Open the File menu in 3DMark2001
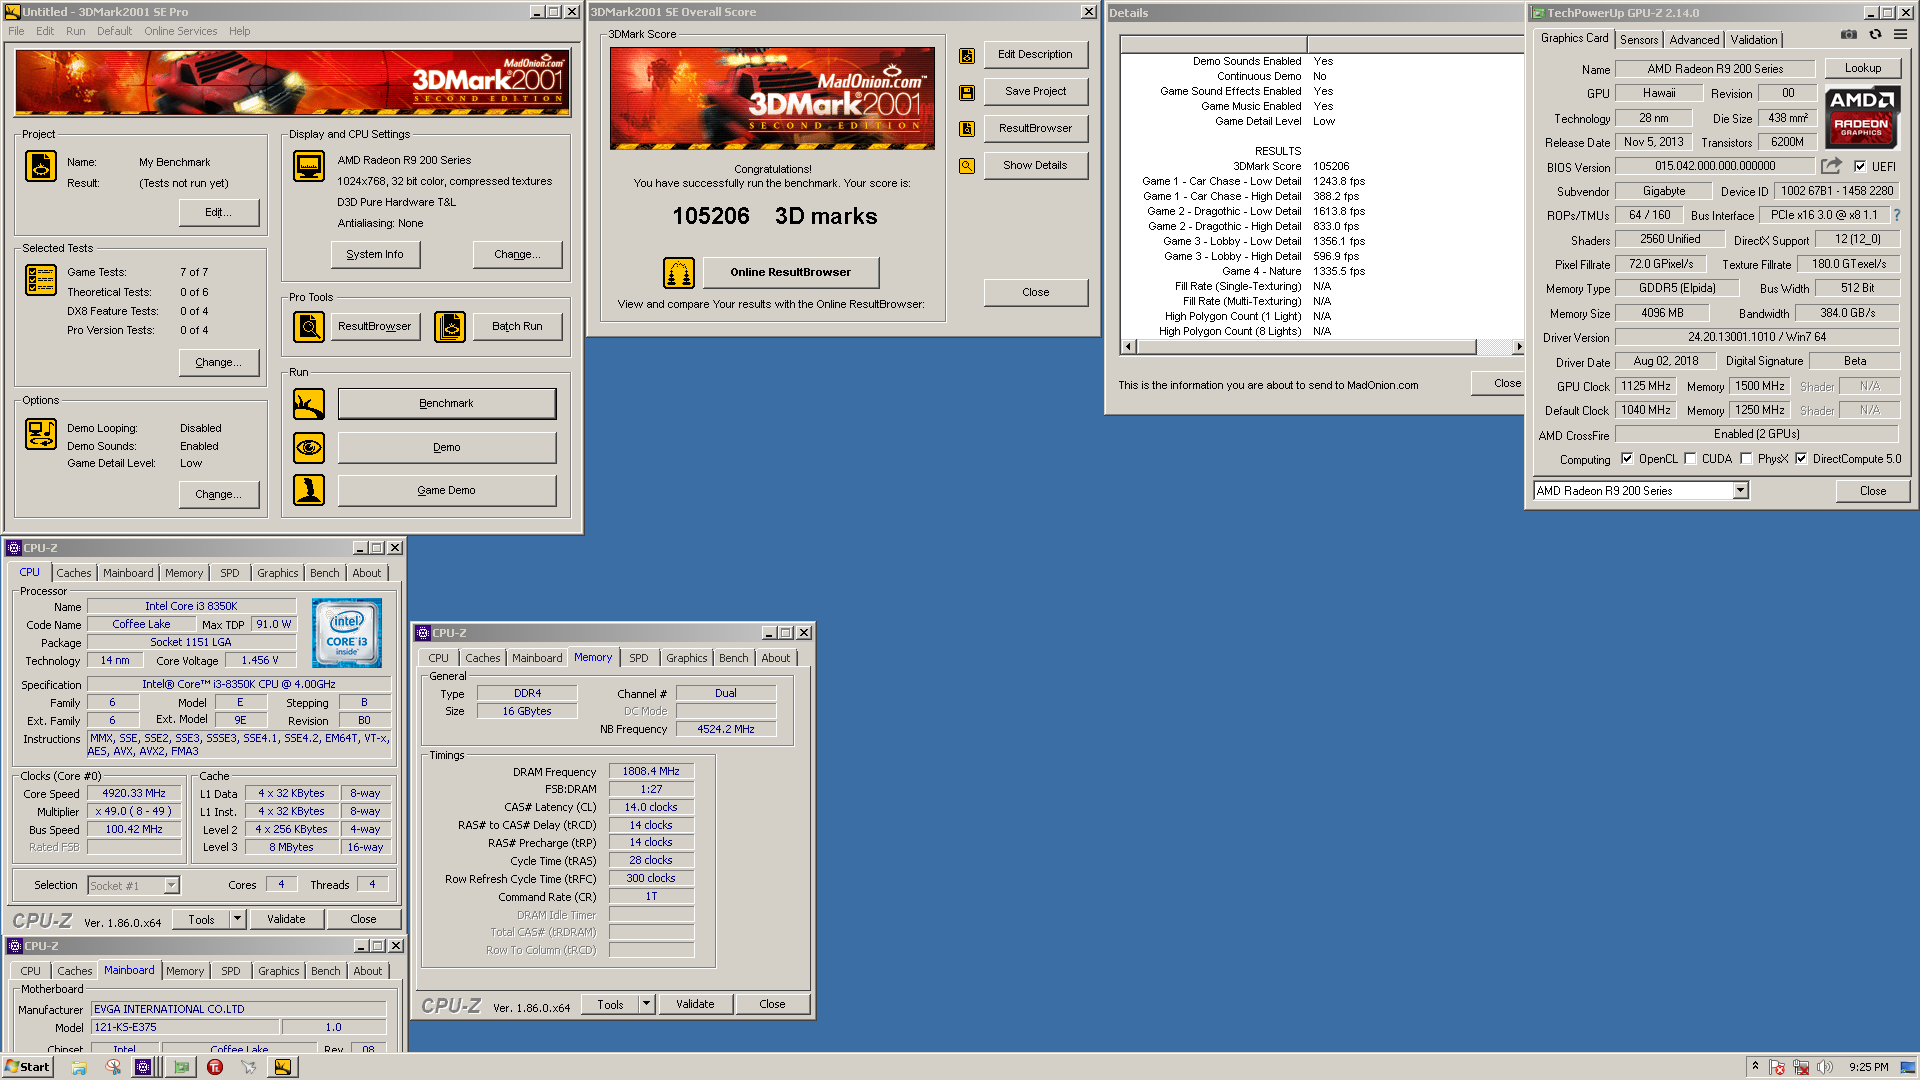This screenshot has height=1080, width=1920. pos(16,31)
